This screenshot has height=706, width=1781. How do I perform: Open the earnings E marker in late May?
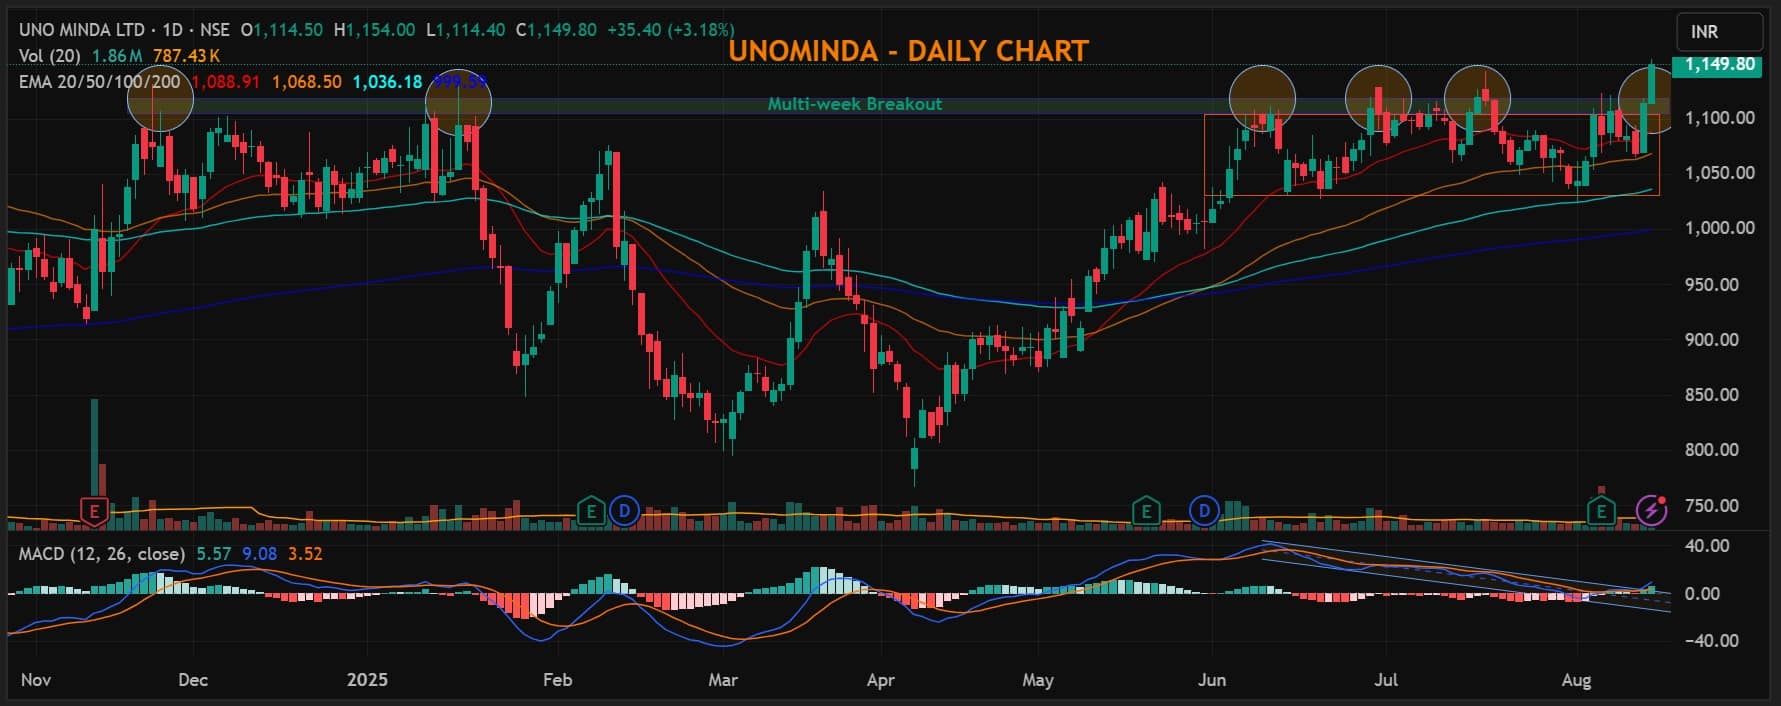1146,512
